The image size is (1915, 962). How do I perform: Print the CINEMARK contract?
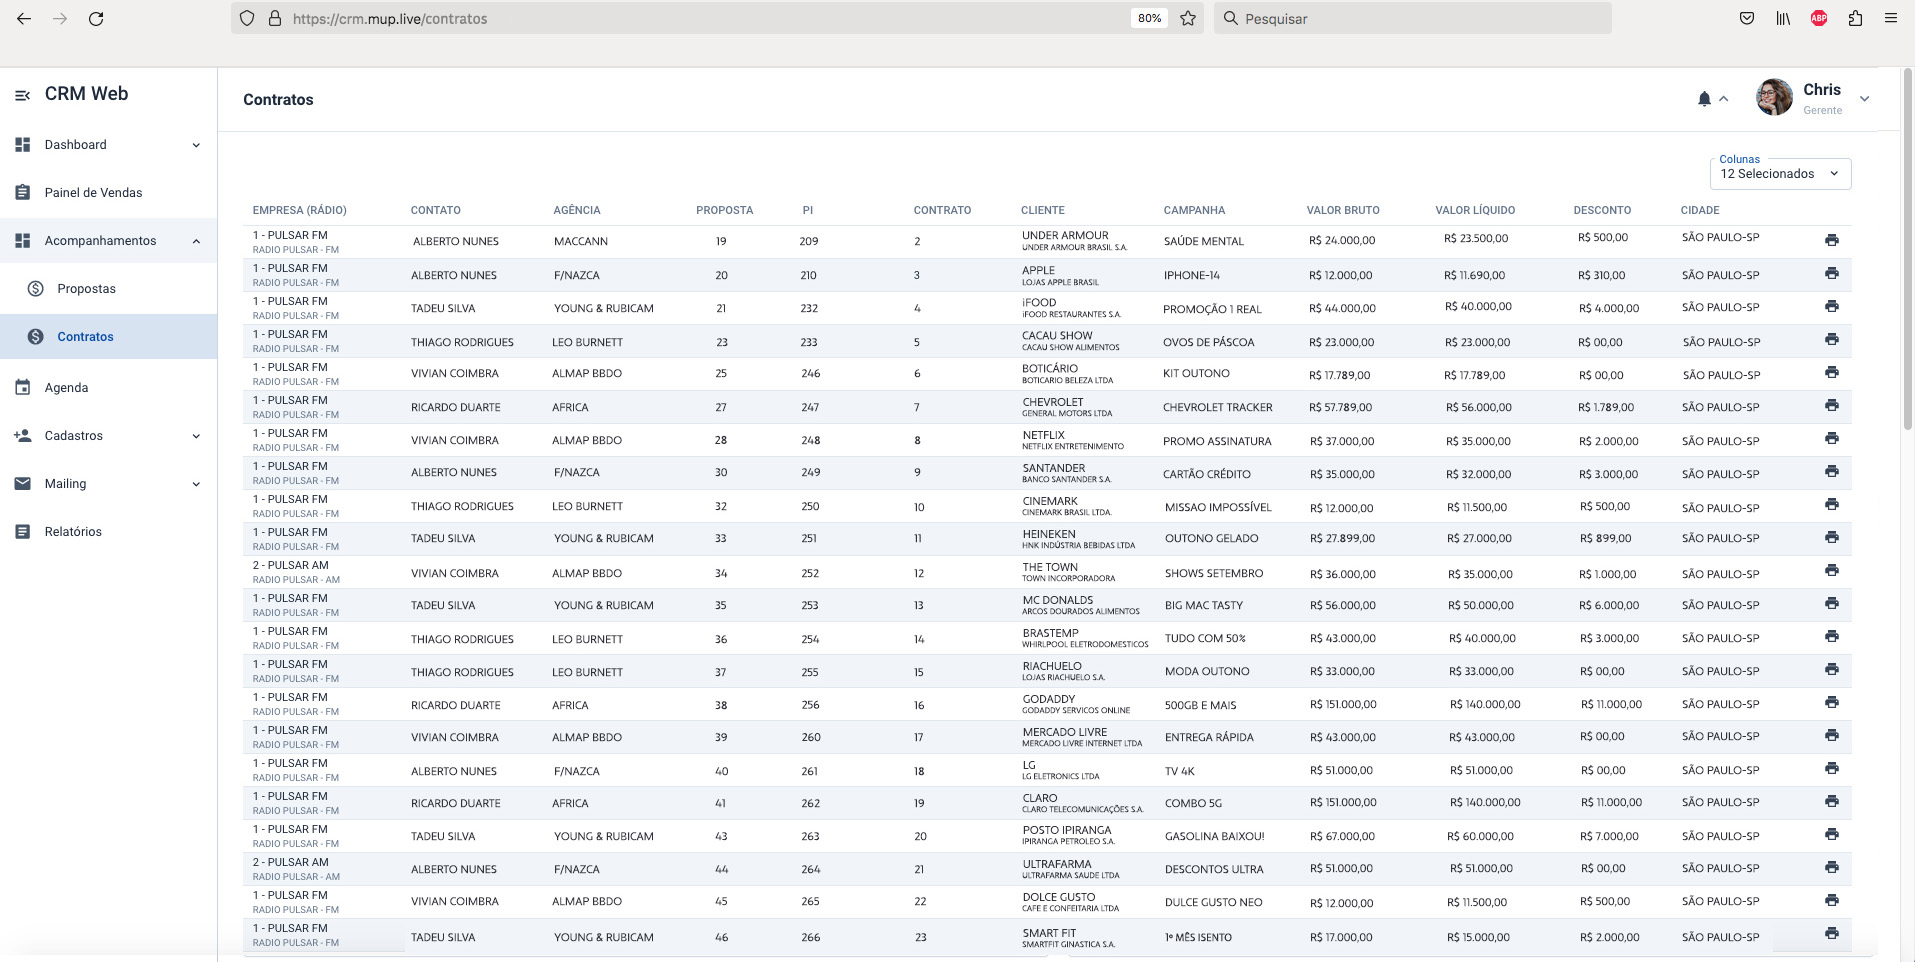(x=1831, y=504)
